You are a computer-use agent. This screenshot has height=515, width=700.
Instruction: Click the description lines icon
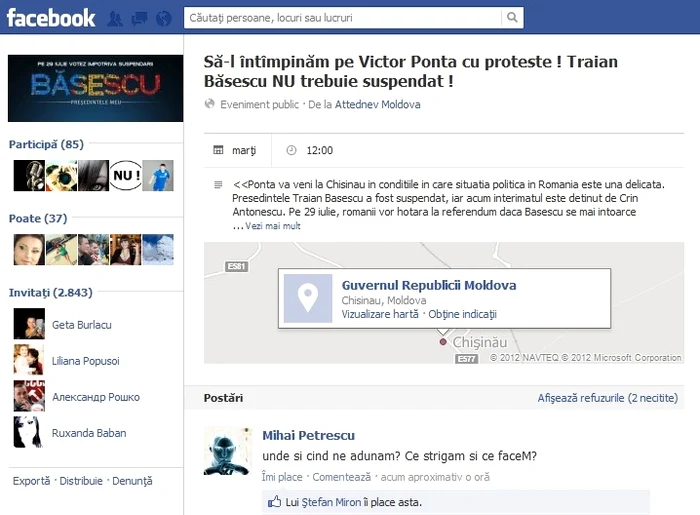(x=218, y=184)
